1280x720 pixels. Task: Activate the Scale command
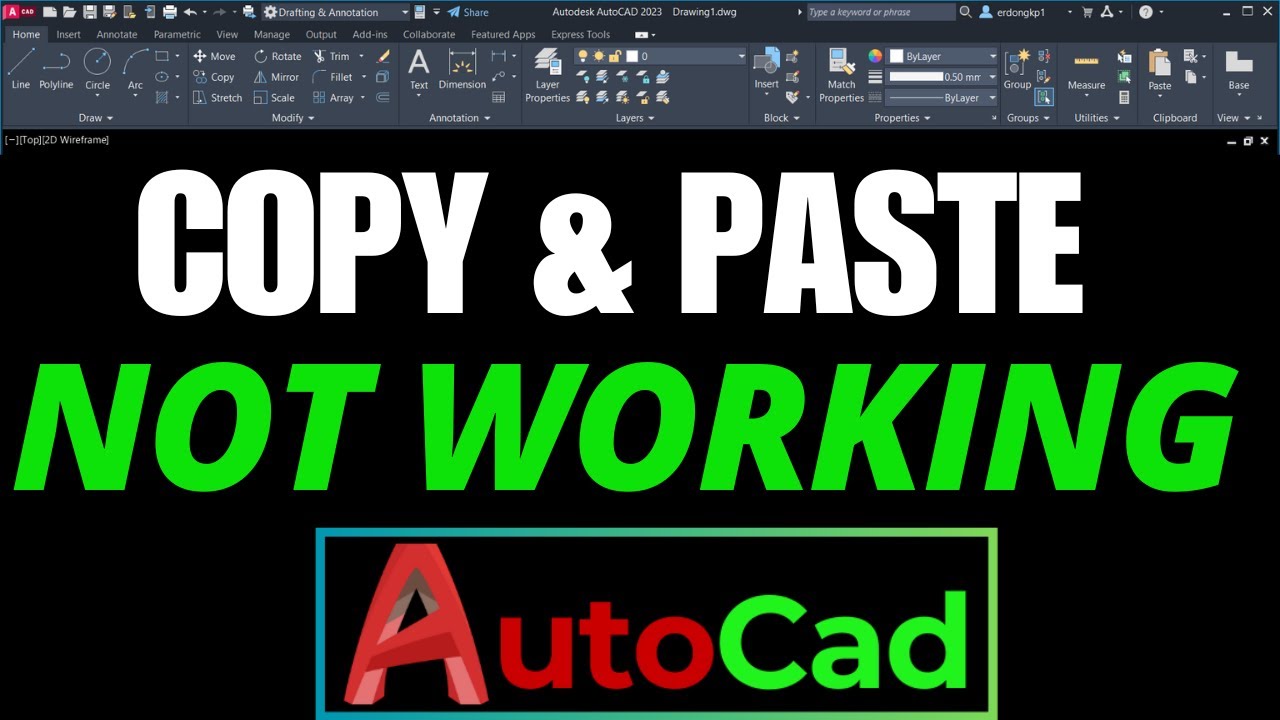pos(274,98)
